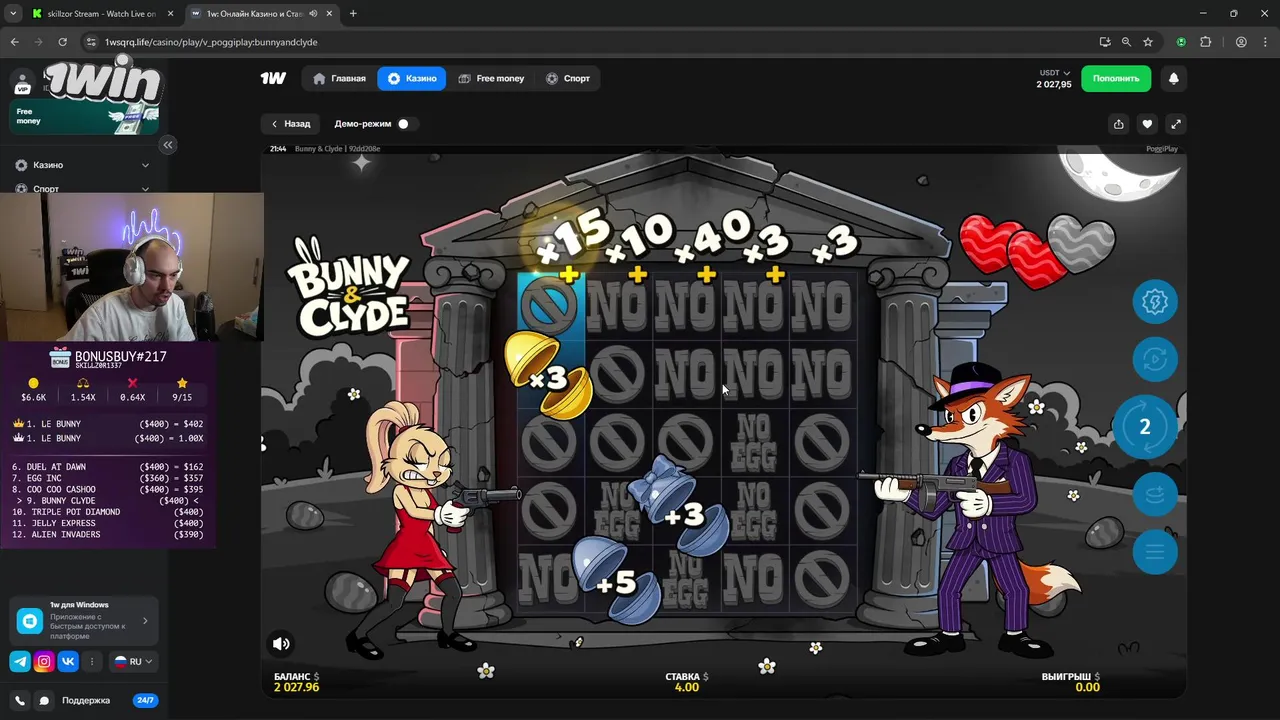
Task: Click the 1W logo in header
Action: (273, 78)
